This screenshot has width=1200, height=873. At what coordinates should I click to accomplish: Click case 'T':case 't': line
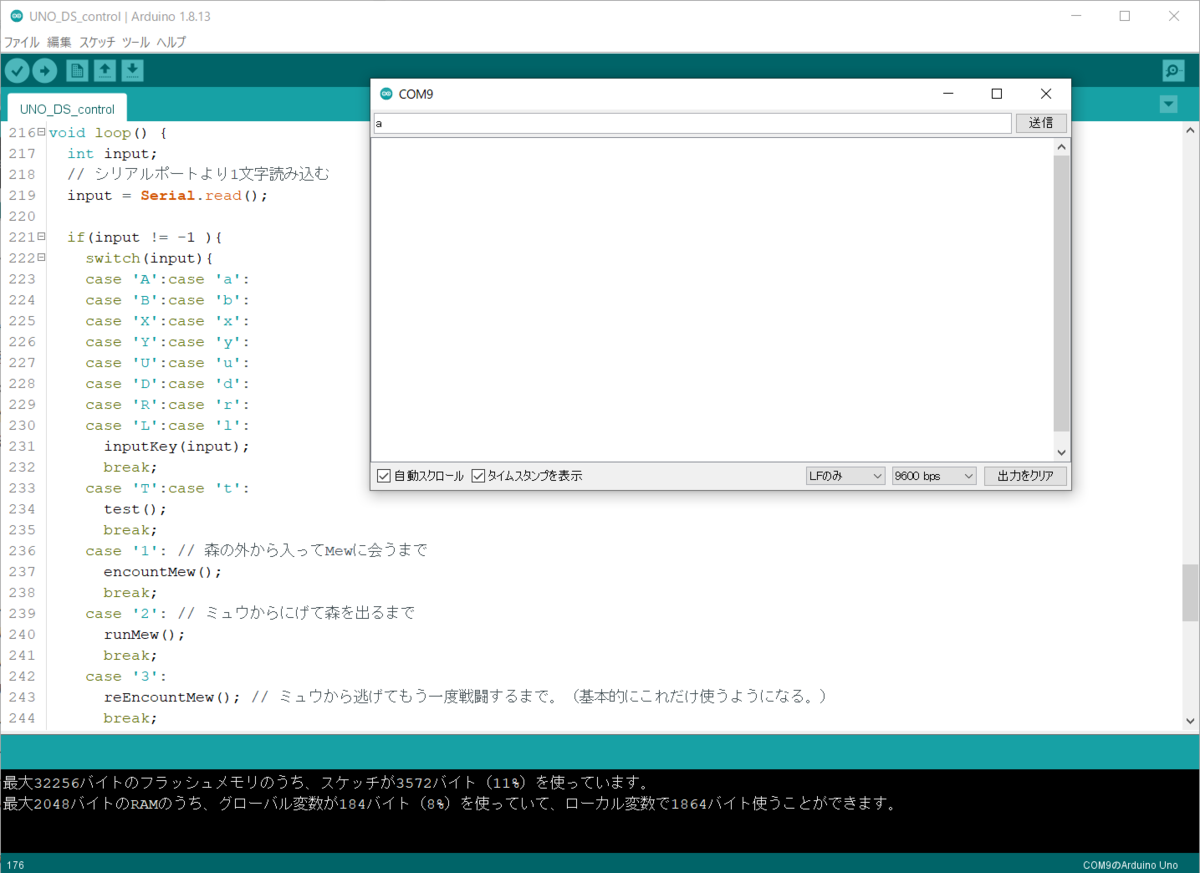click(x=167, y=488)
